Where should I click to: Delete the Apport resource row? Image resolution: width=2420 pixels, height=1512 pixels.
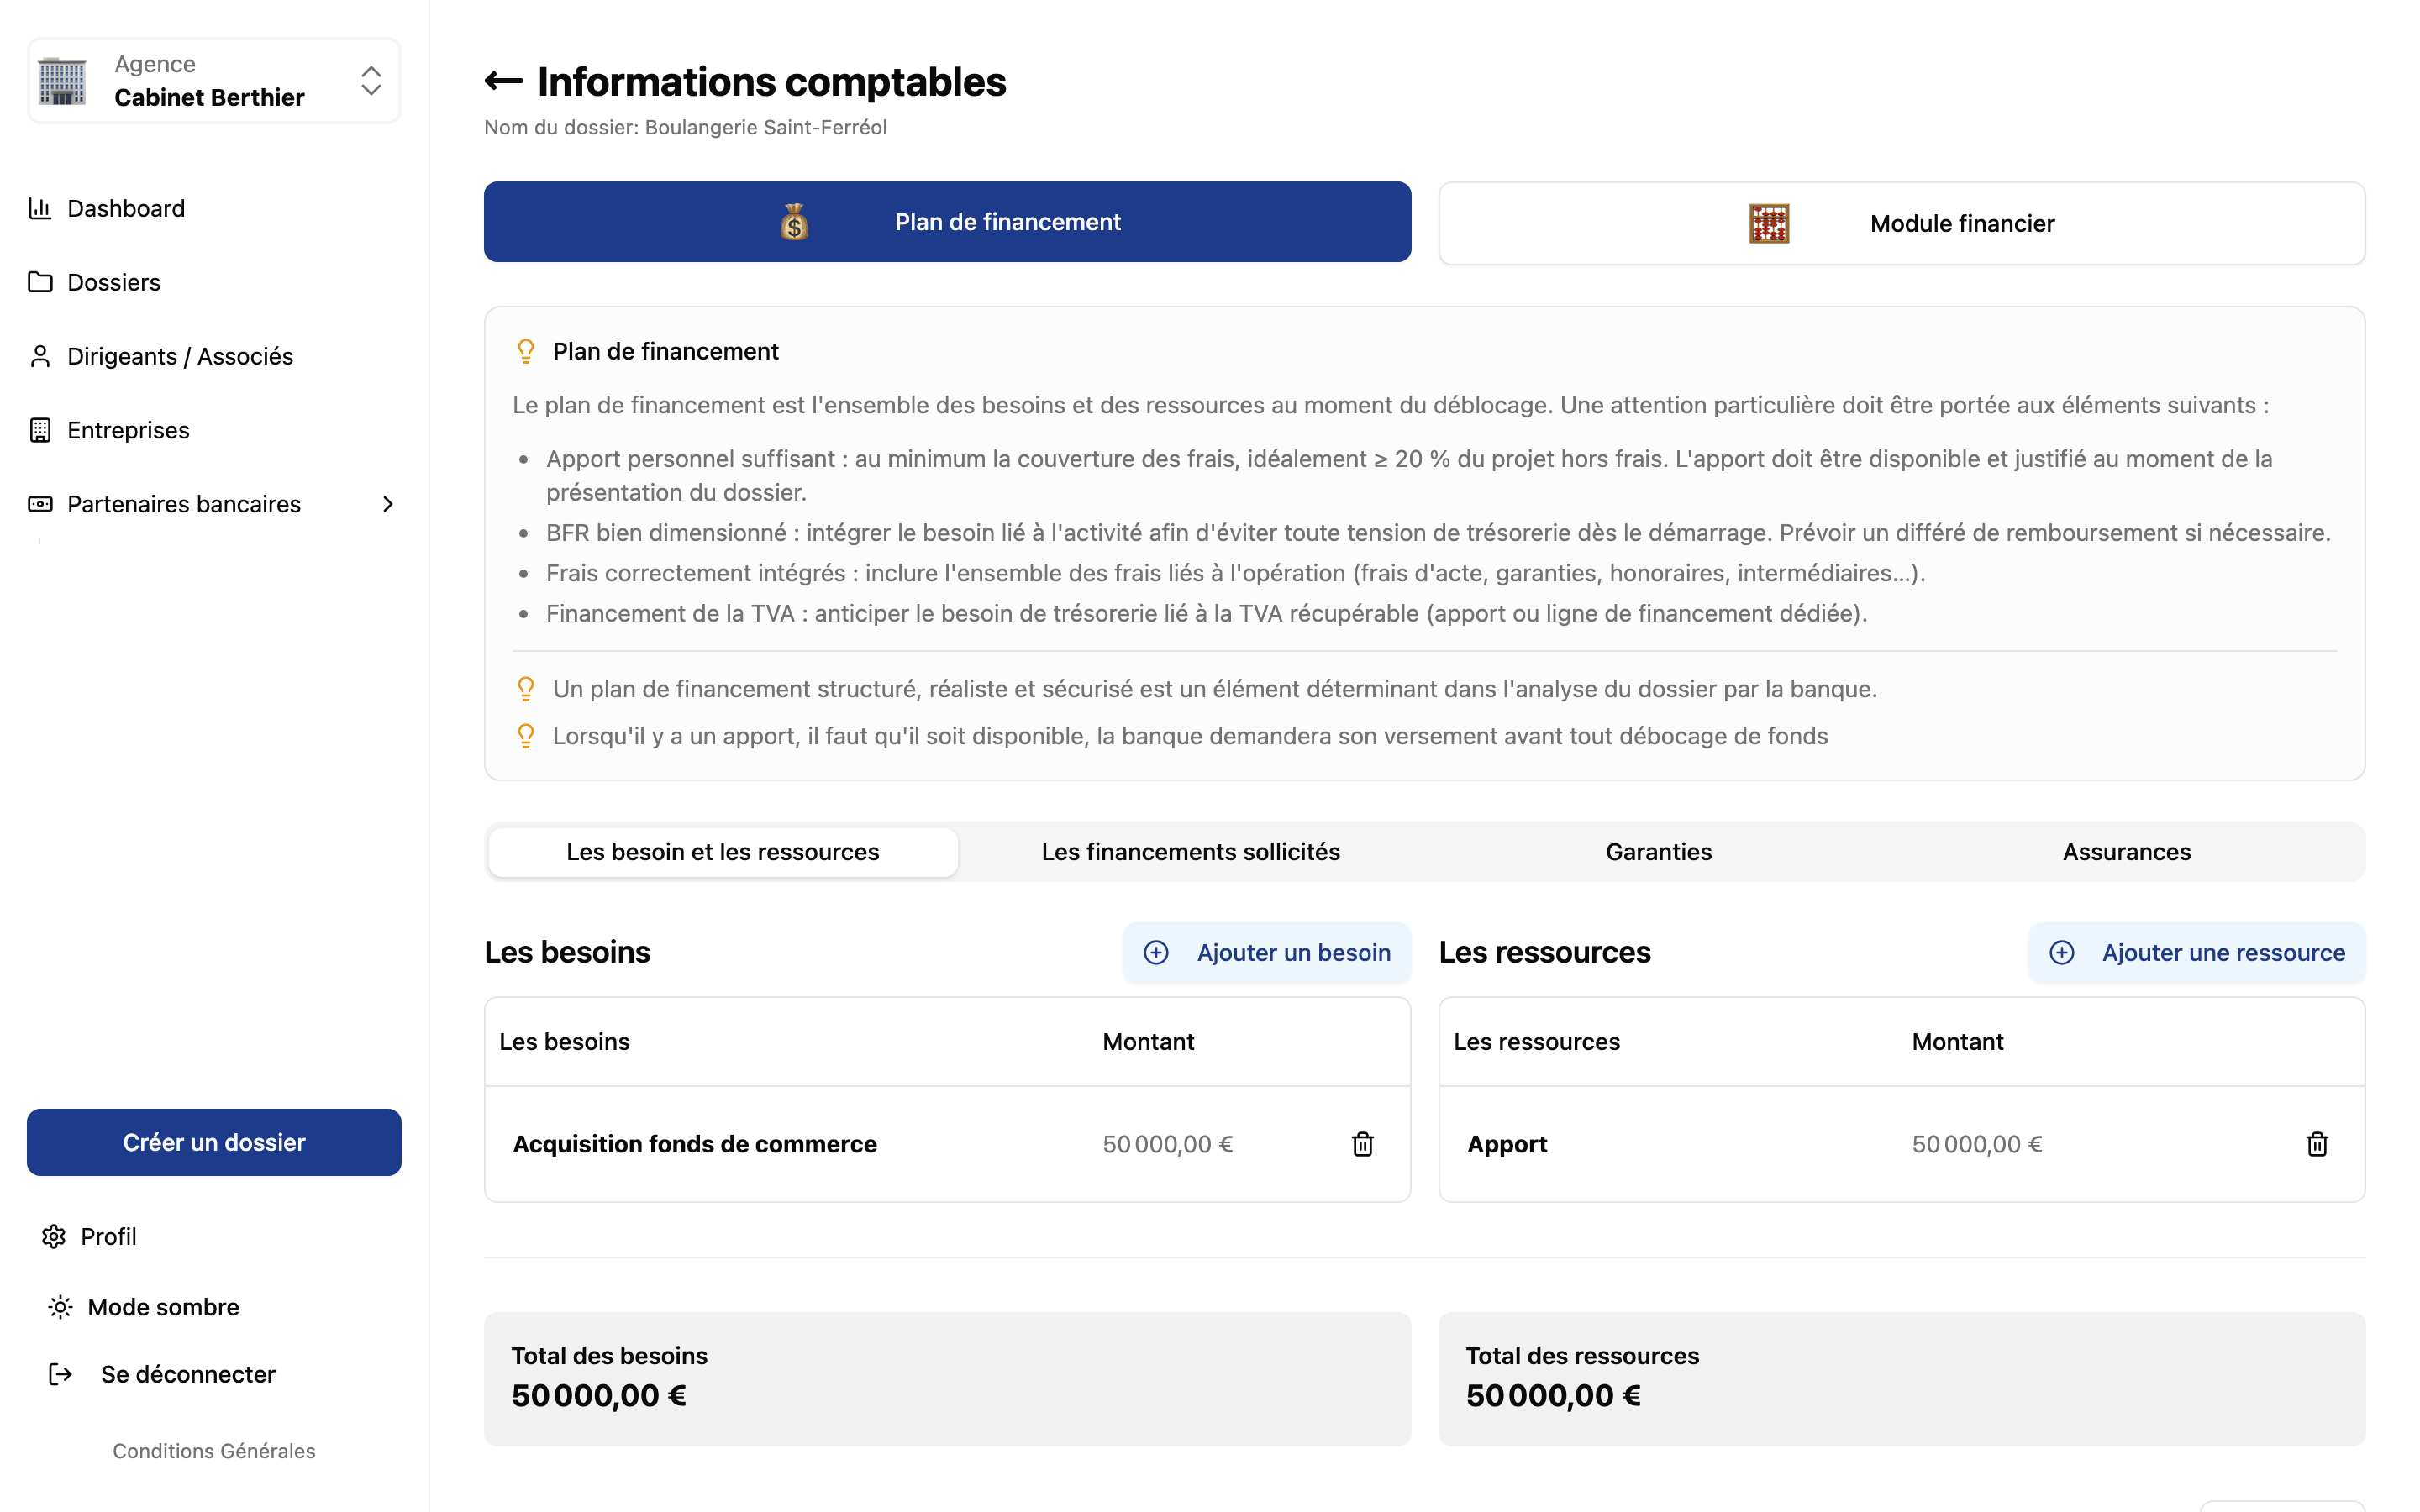click(2317, 1144)
